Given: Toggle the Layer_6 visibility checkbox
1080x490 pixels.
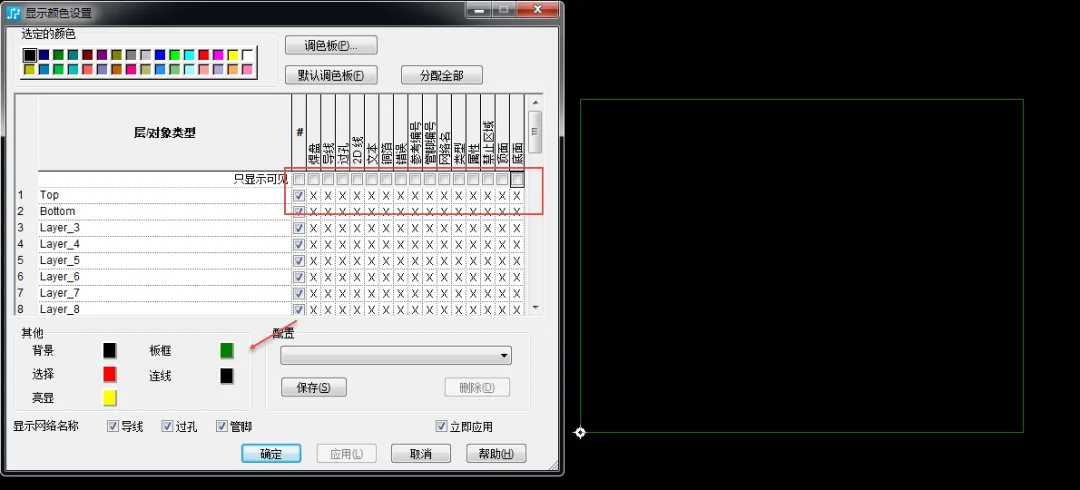Looking at the screenshot, I should pos(299,277).
